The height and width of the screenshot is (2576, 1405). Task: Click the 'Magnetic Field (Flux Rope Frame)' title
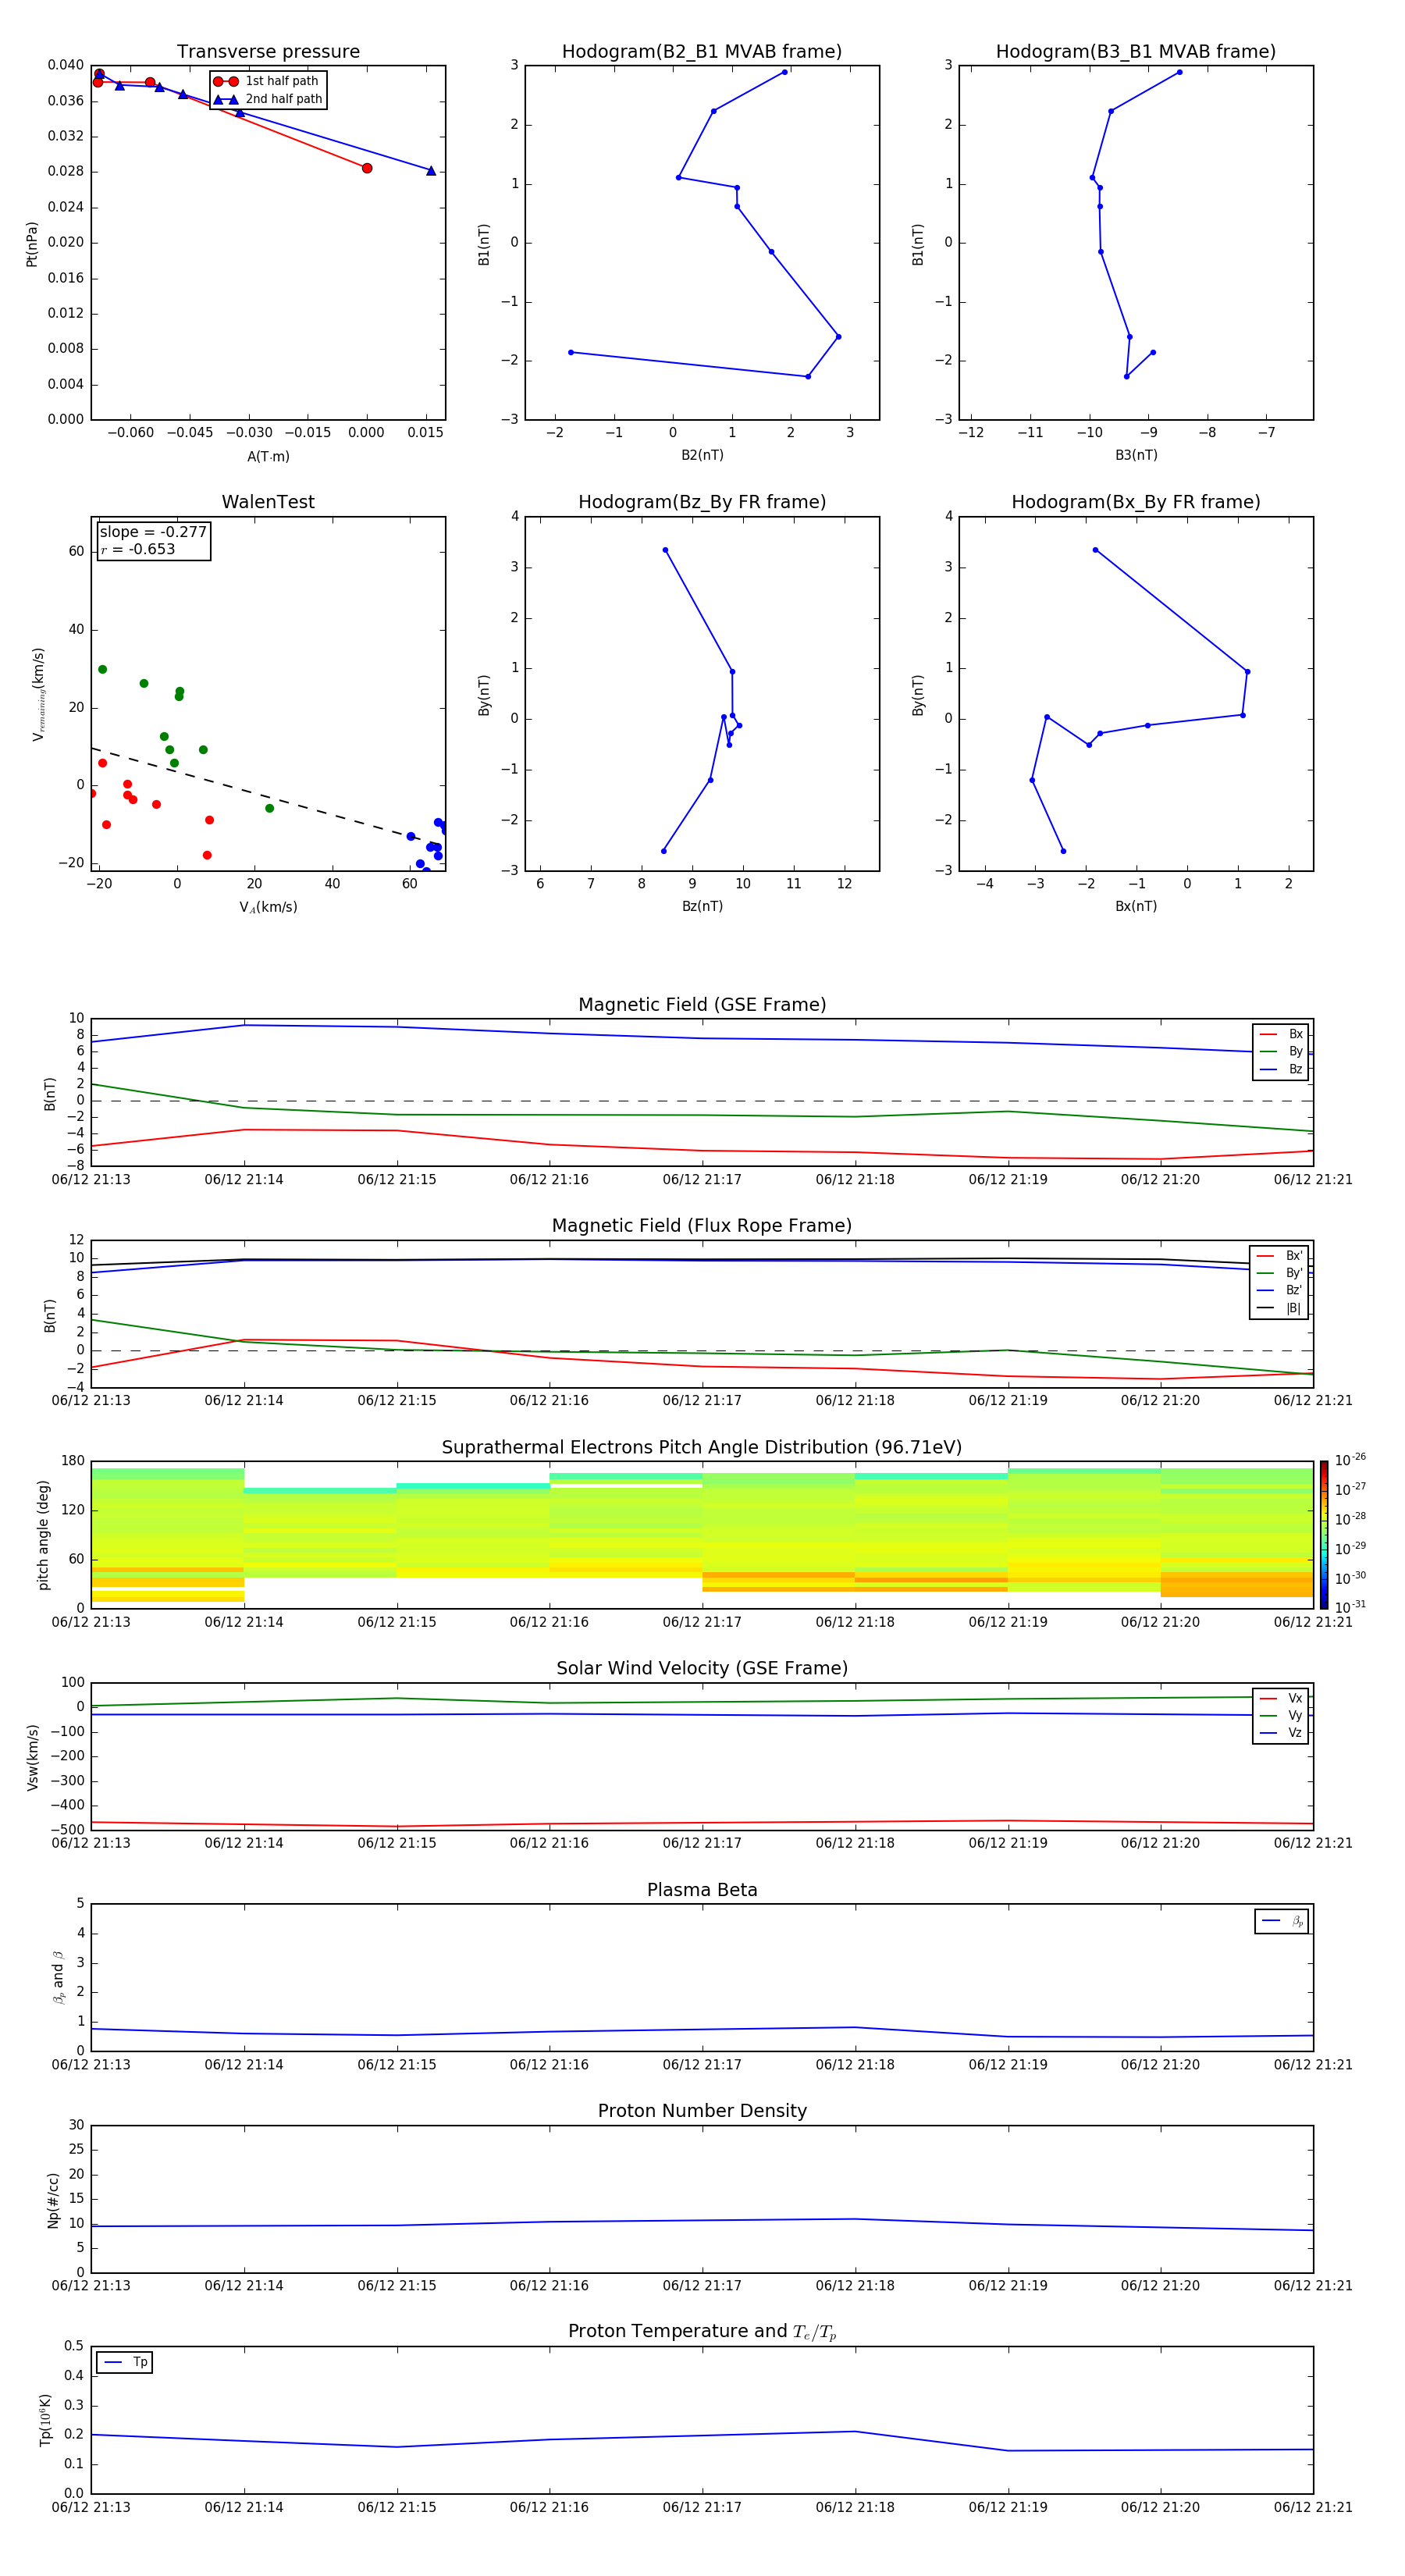[702, 1226]
